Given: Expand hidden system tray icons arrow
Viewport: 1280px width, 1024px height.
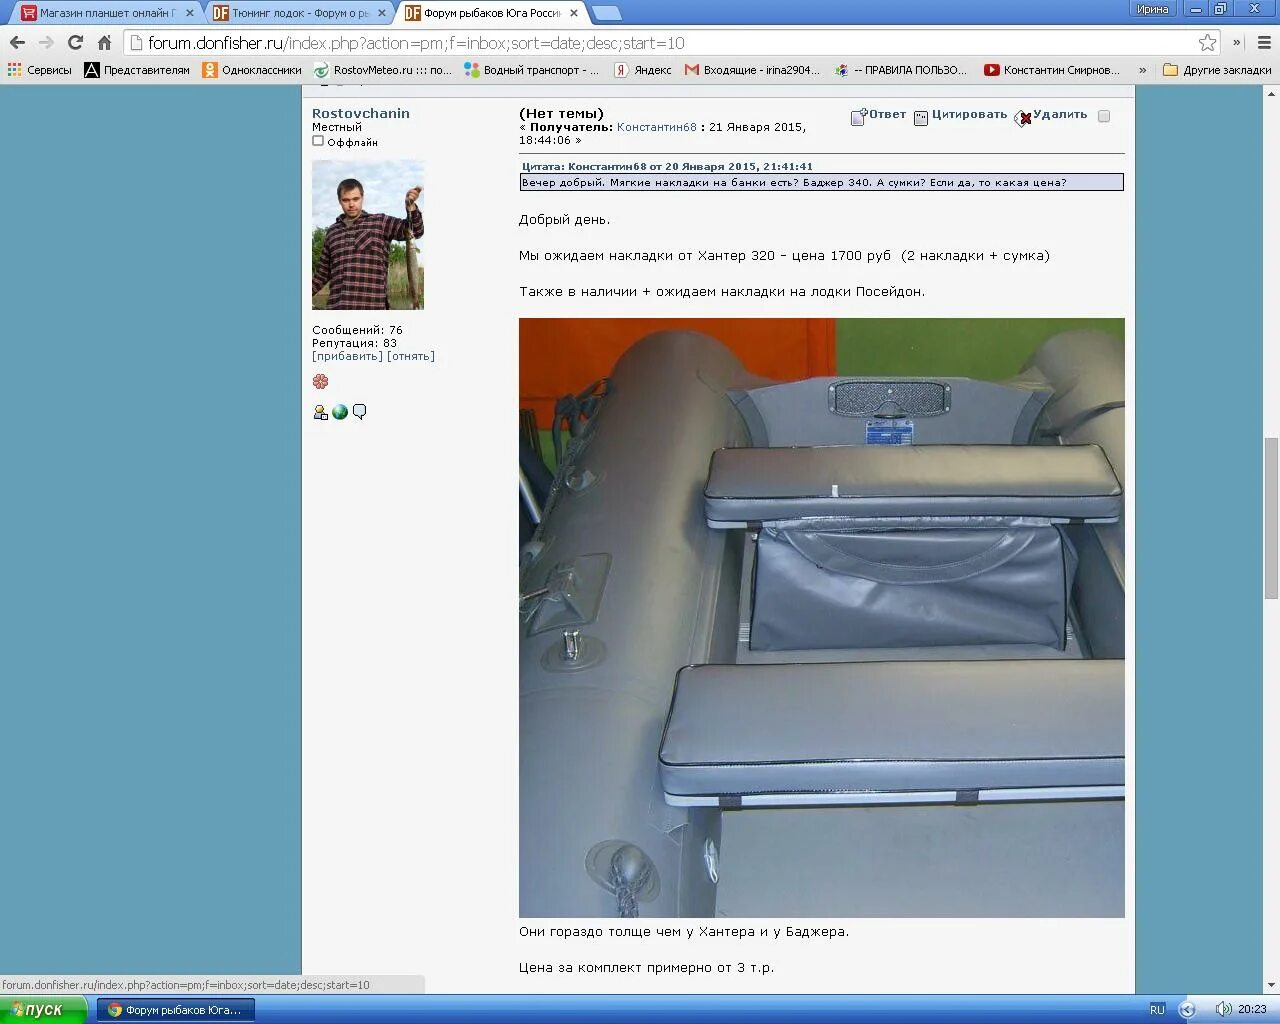Looking at the screenshot, I should [1188, 1010].
